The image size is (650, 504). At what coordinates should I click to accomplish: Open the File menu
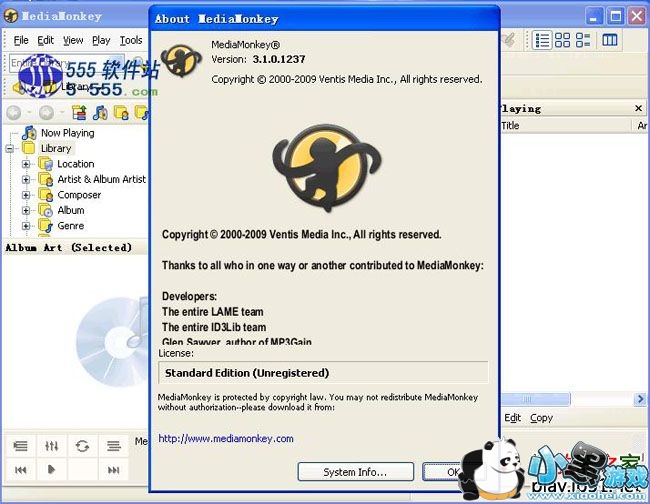pyautogui.click(x=21, y=40)
